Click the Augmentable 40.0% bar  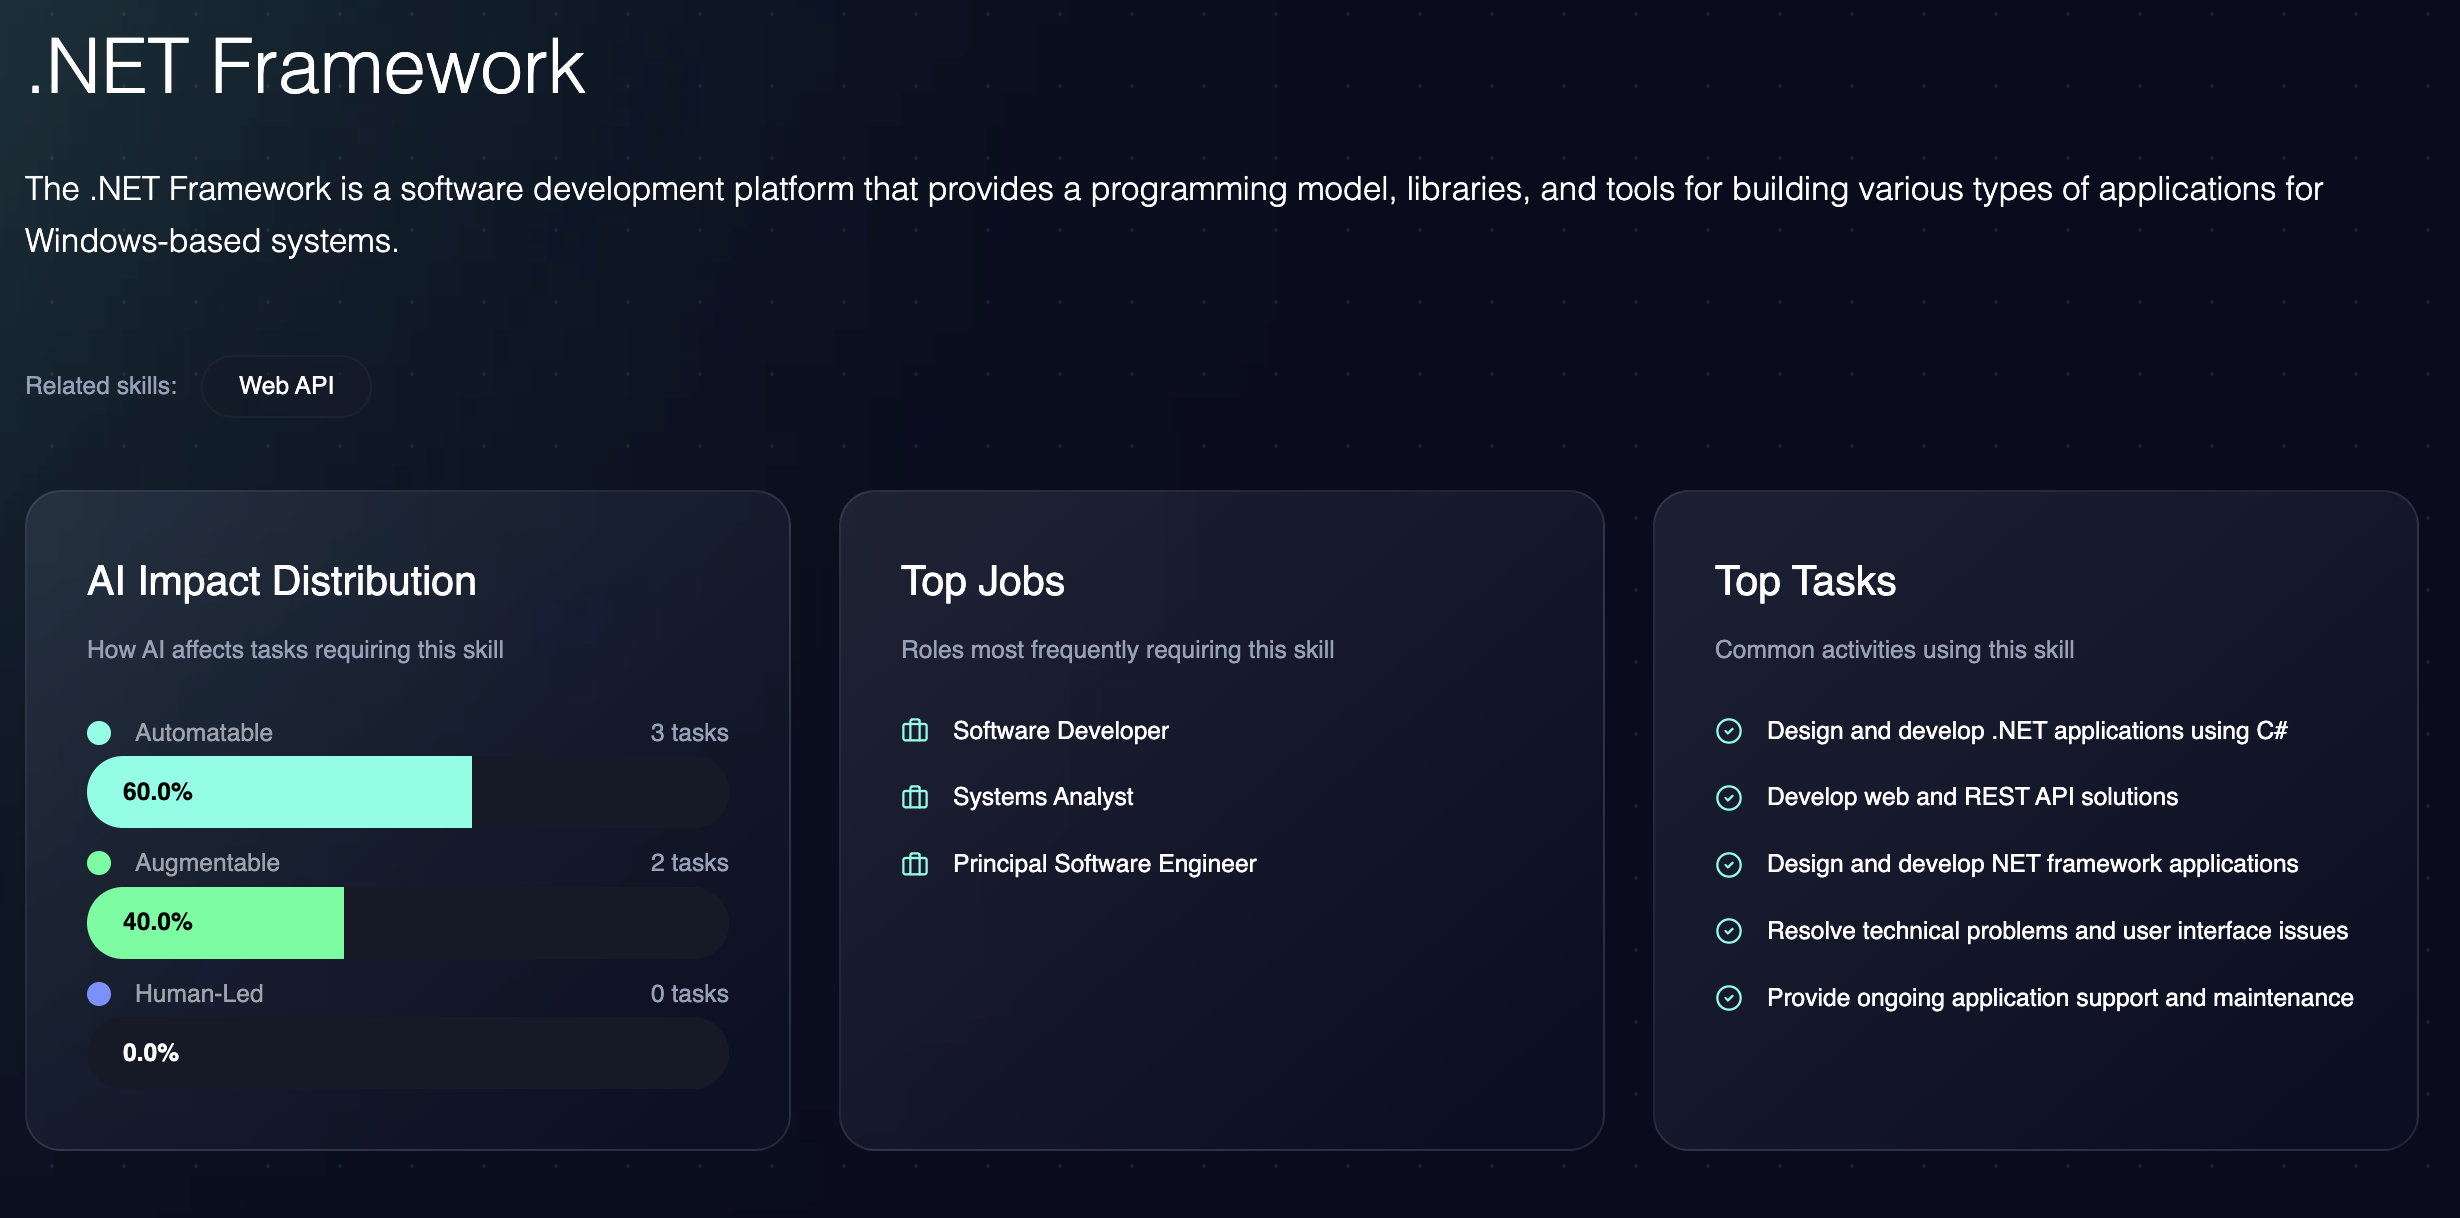216,922
